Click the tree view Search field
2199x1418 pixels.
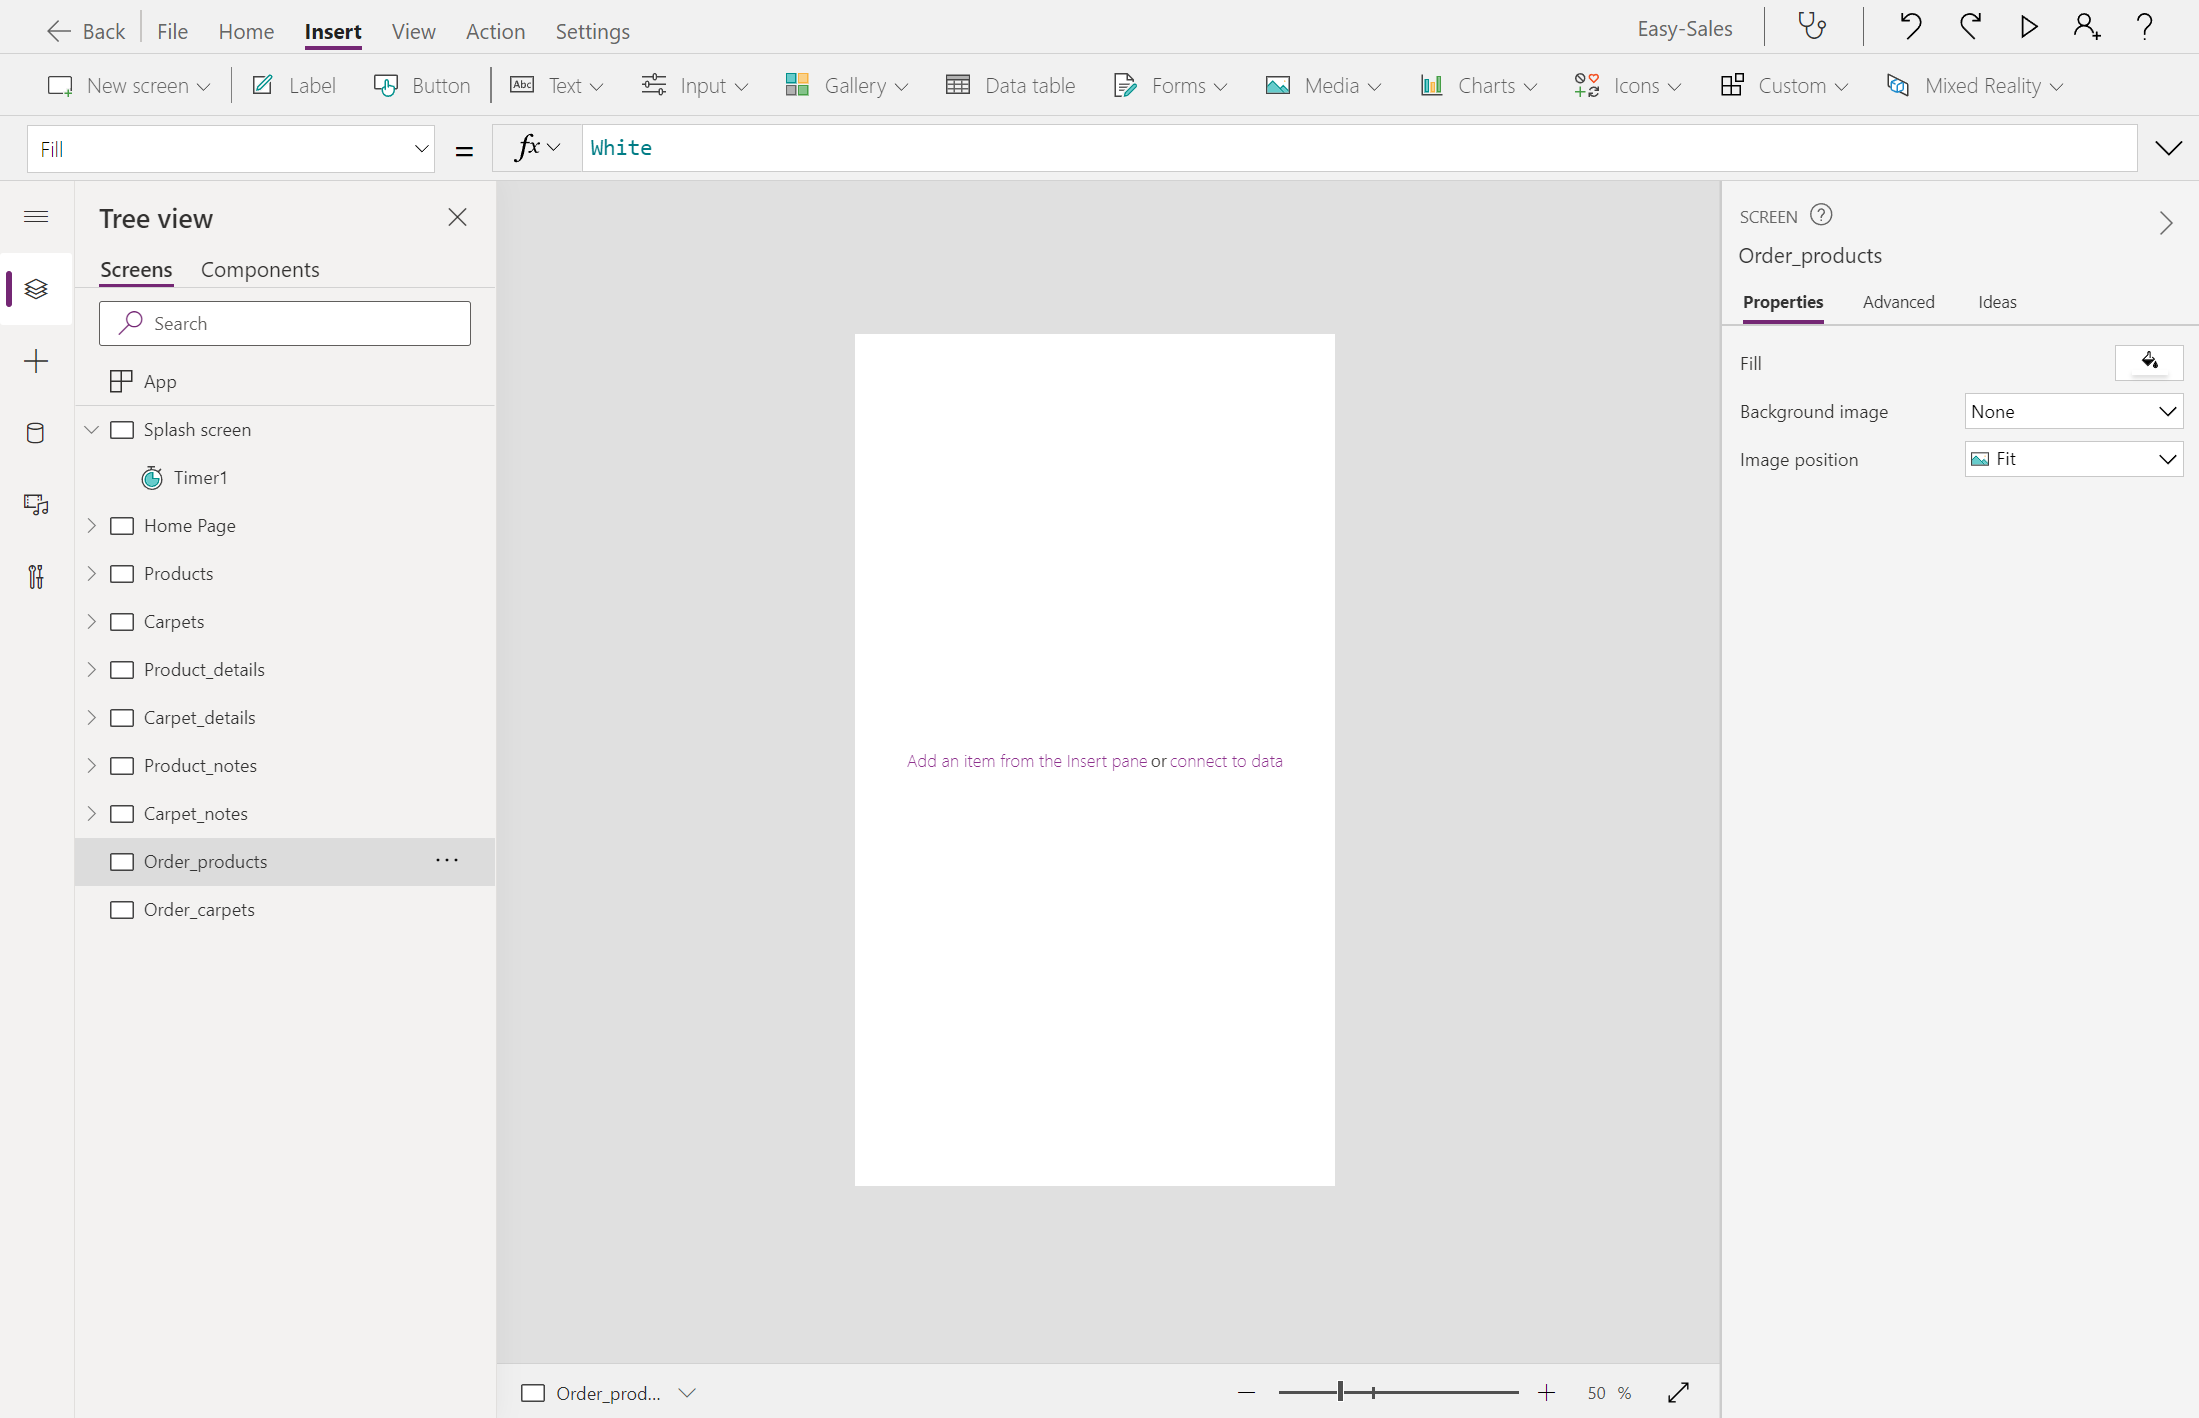tap(285, 324)
